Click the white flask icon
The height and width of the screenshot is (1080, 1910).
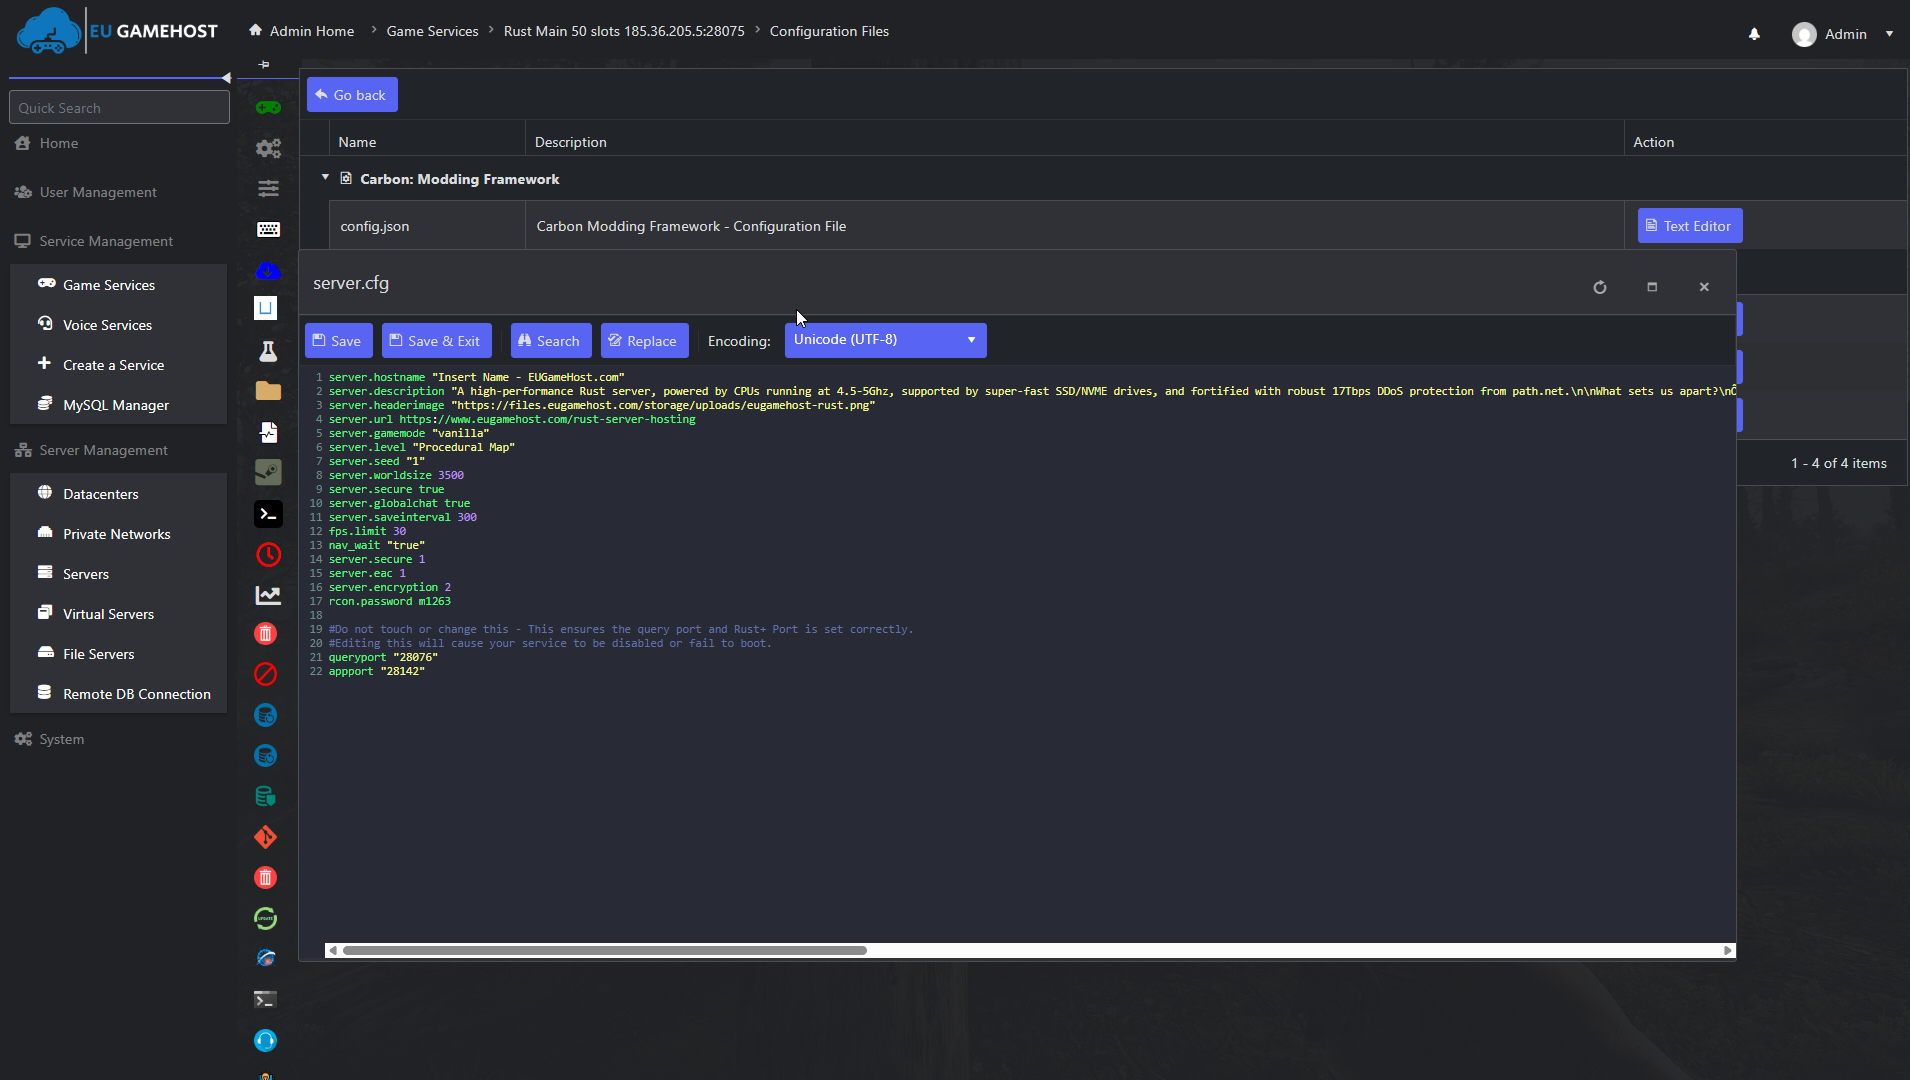point(267,351)
